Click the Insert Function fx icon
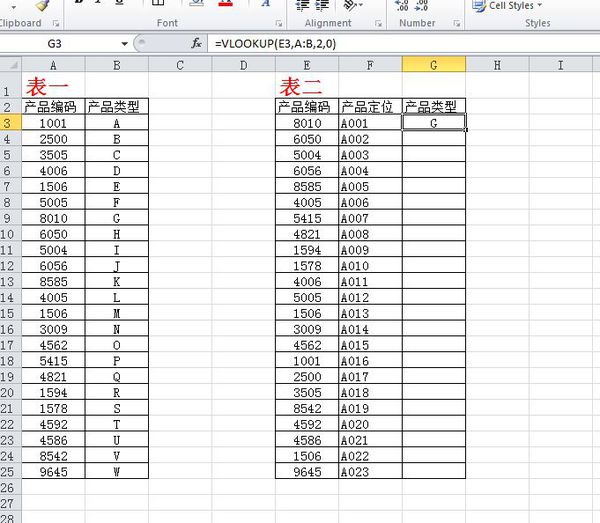 (x=197, y=43)
